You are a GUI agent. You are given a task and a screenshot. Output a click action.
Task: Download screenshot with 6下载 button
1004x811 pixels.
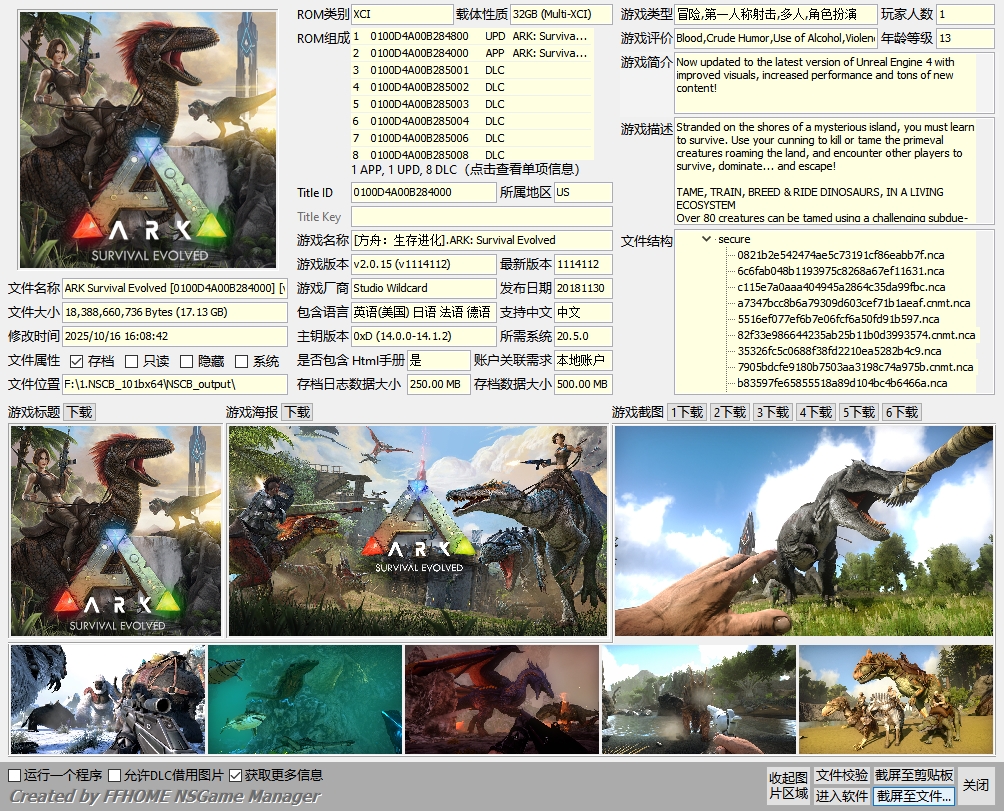(x=902, y=412)
